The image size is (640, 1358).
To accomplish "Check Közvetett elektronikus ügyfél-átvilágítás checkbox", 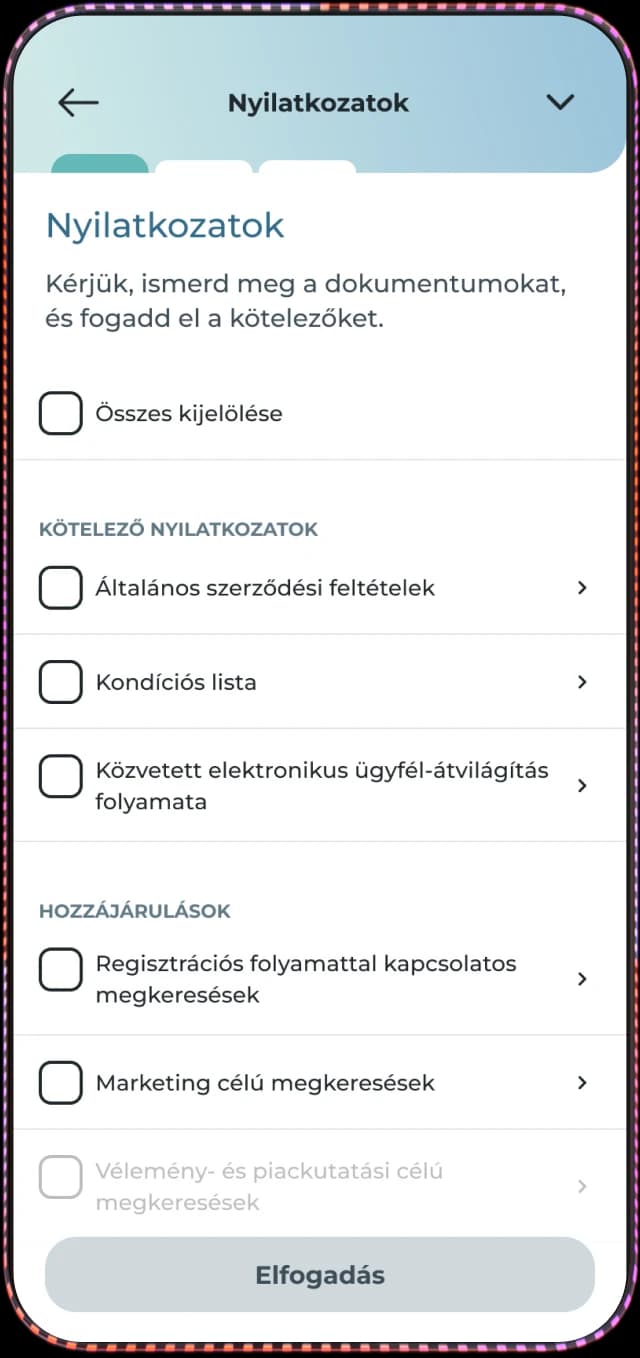I will point(60,776).
